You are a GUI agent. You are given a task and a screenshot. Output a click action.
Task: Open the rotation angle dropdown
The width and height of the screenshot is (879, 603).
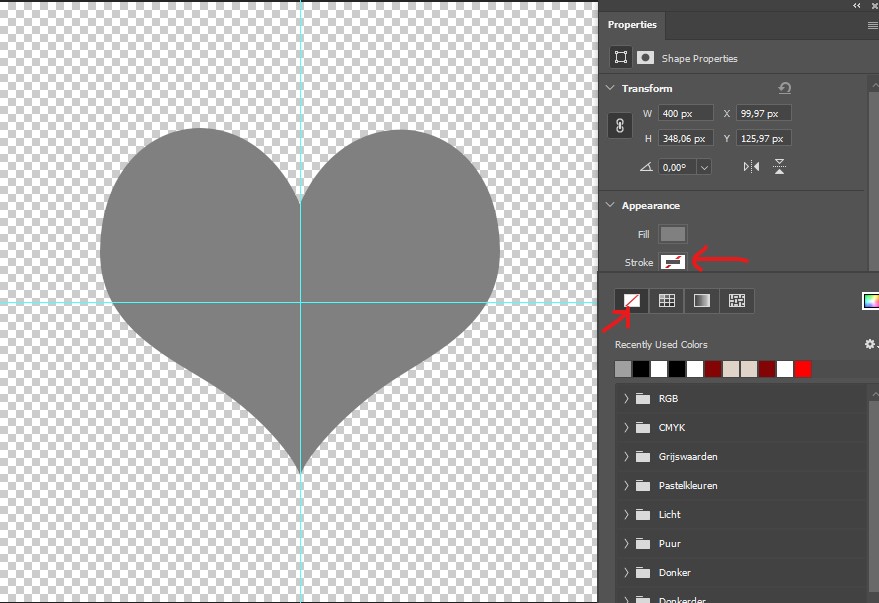coord(704,167)
